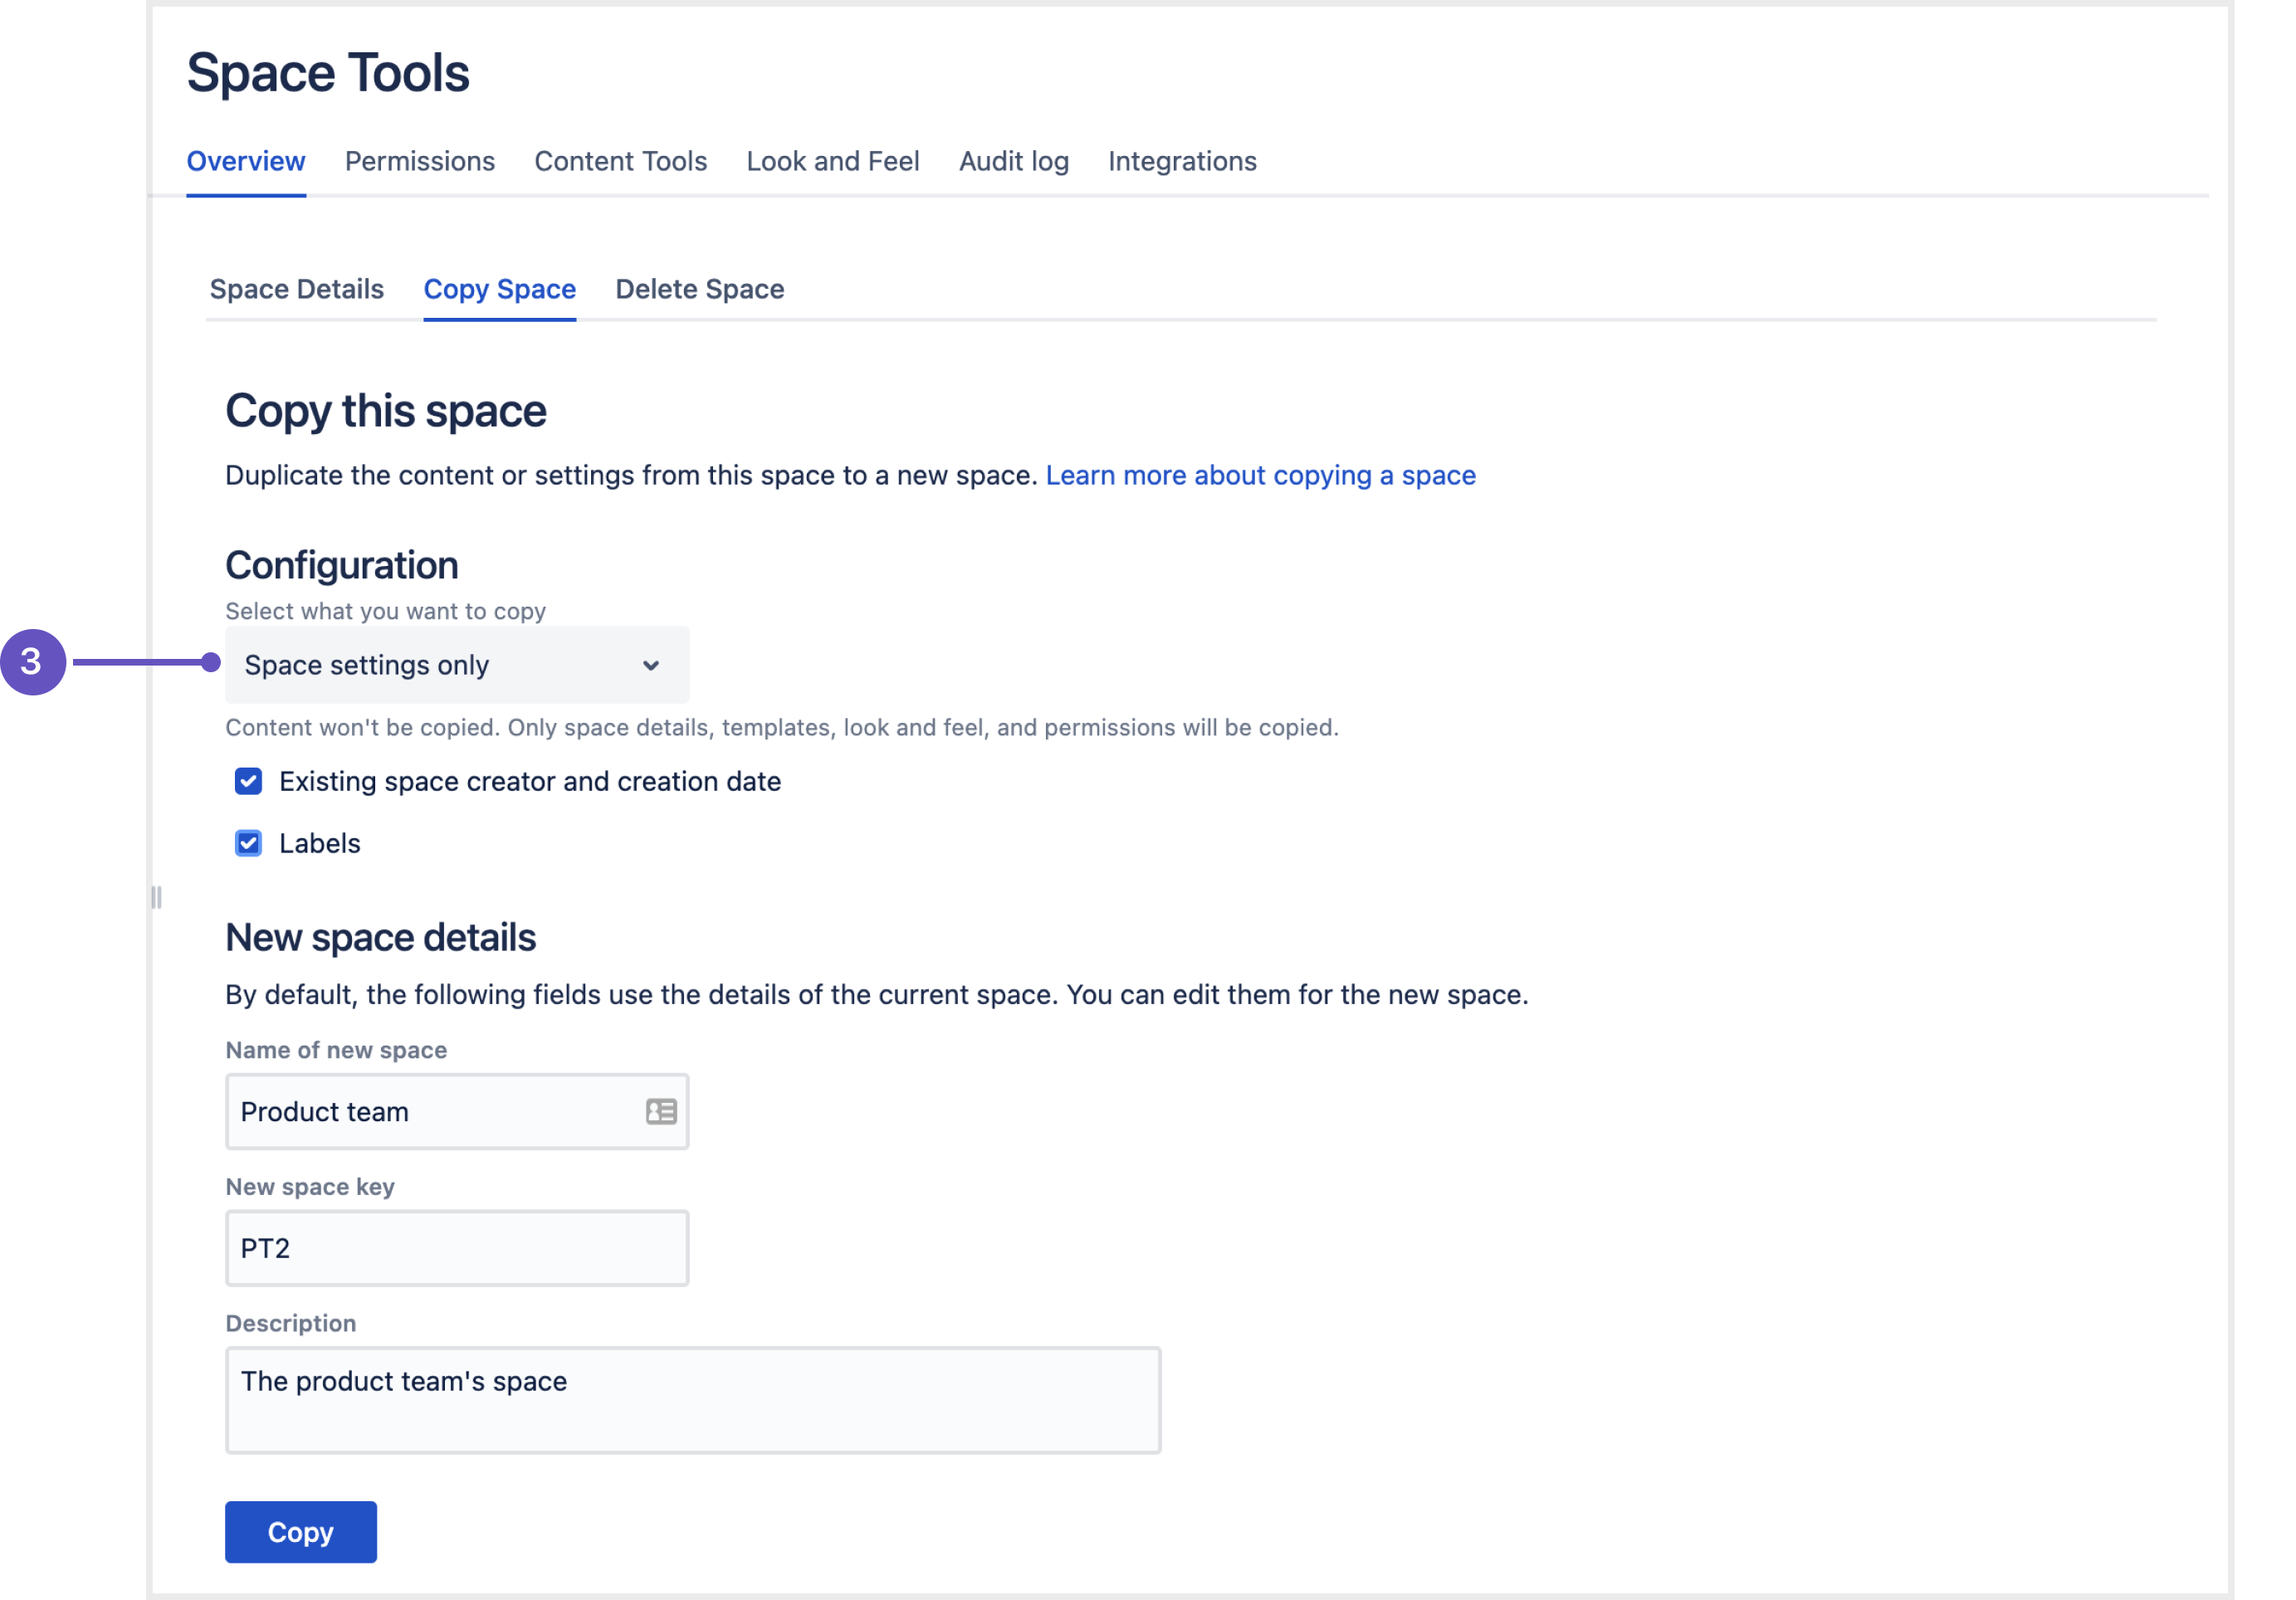Uncheck Existing space creator and creation date
This screenshot has width=2296, height=1600.
click(248, 781)
